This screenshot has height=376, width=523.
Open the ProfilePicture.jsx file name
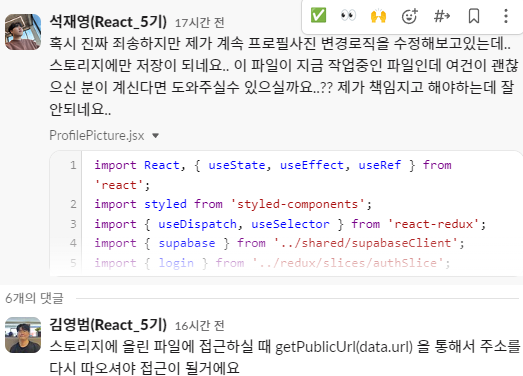97,135
